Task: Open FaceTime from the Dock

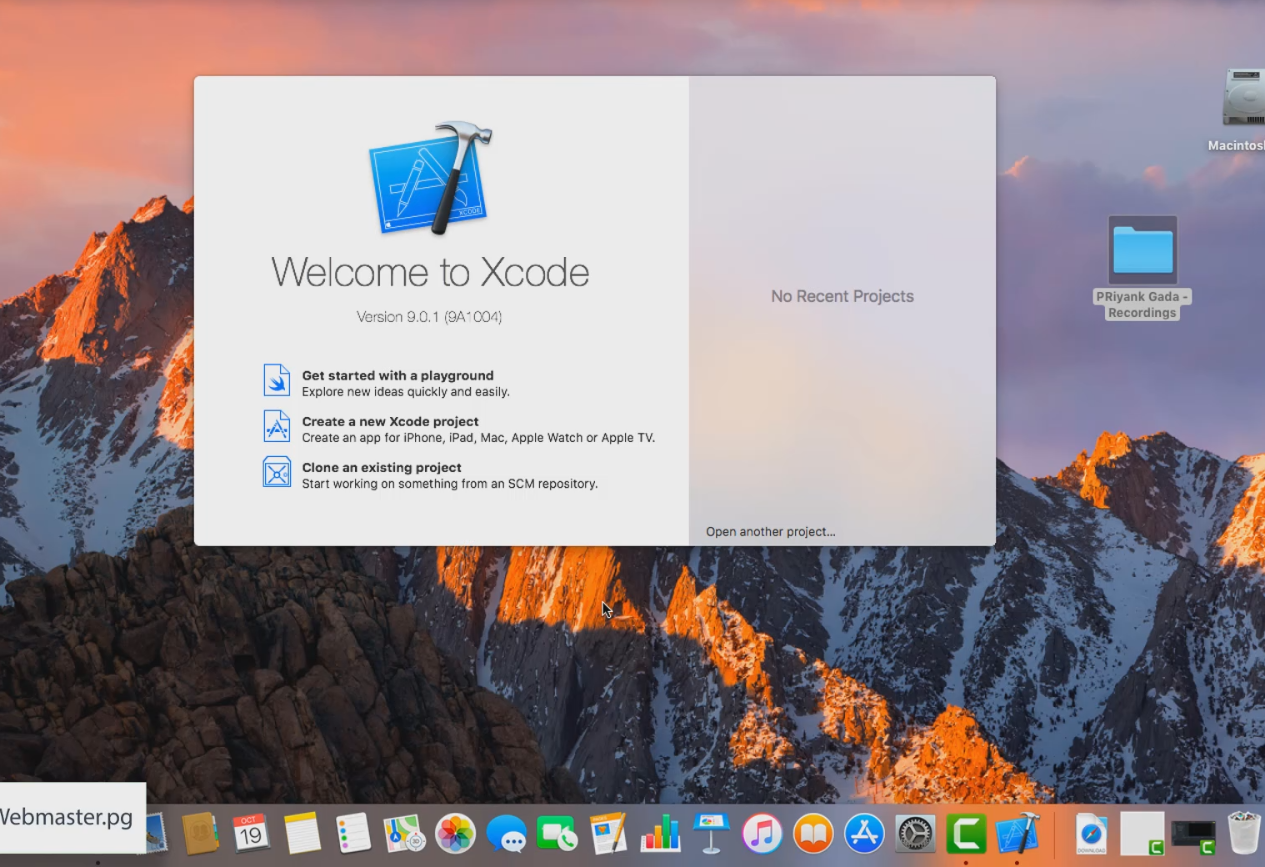Action: coord(557,833)
